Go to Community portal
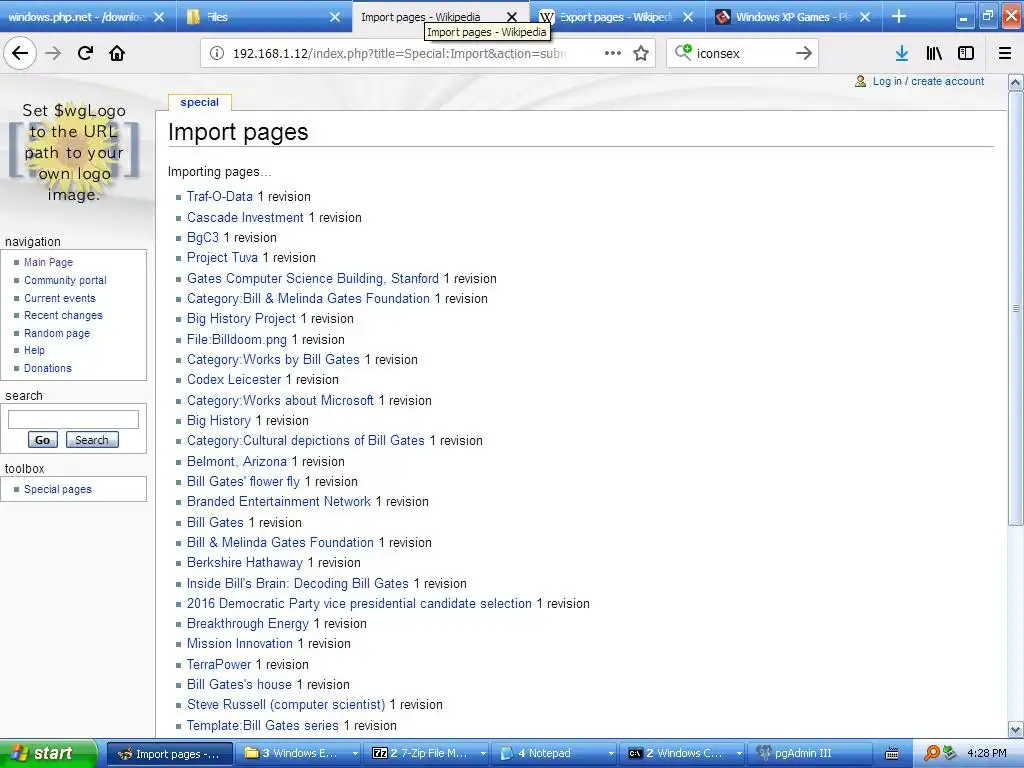1024x768 pixels. point(65,280)
